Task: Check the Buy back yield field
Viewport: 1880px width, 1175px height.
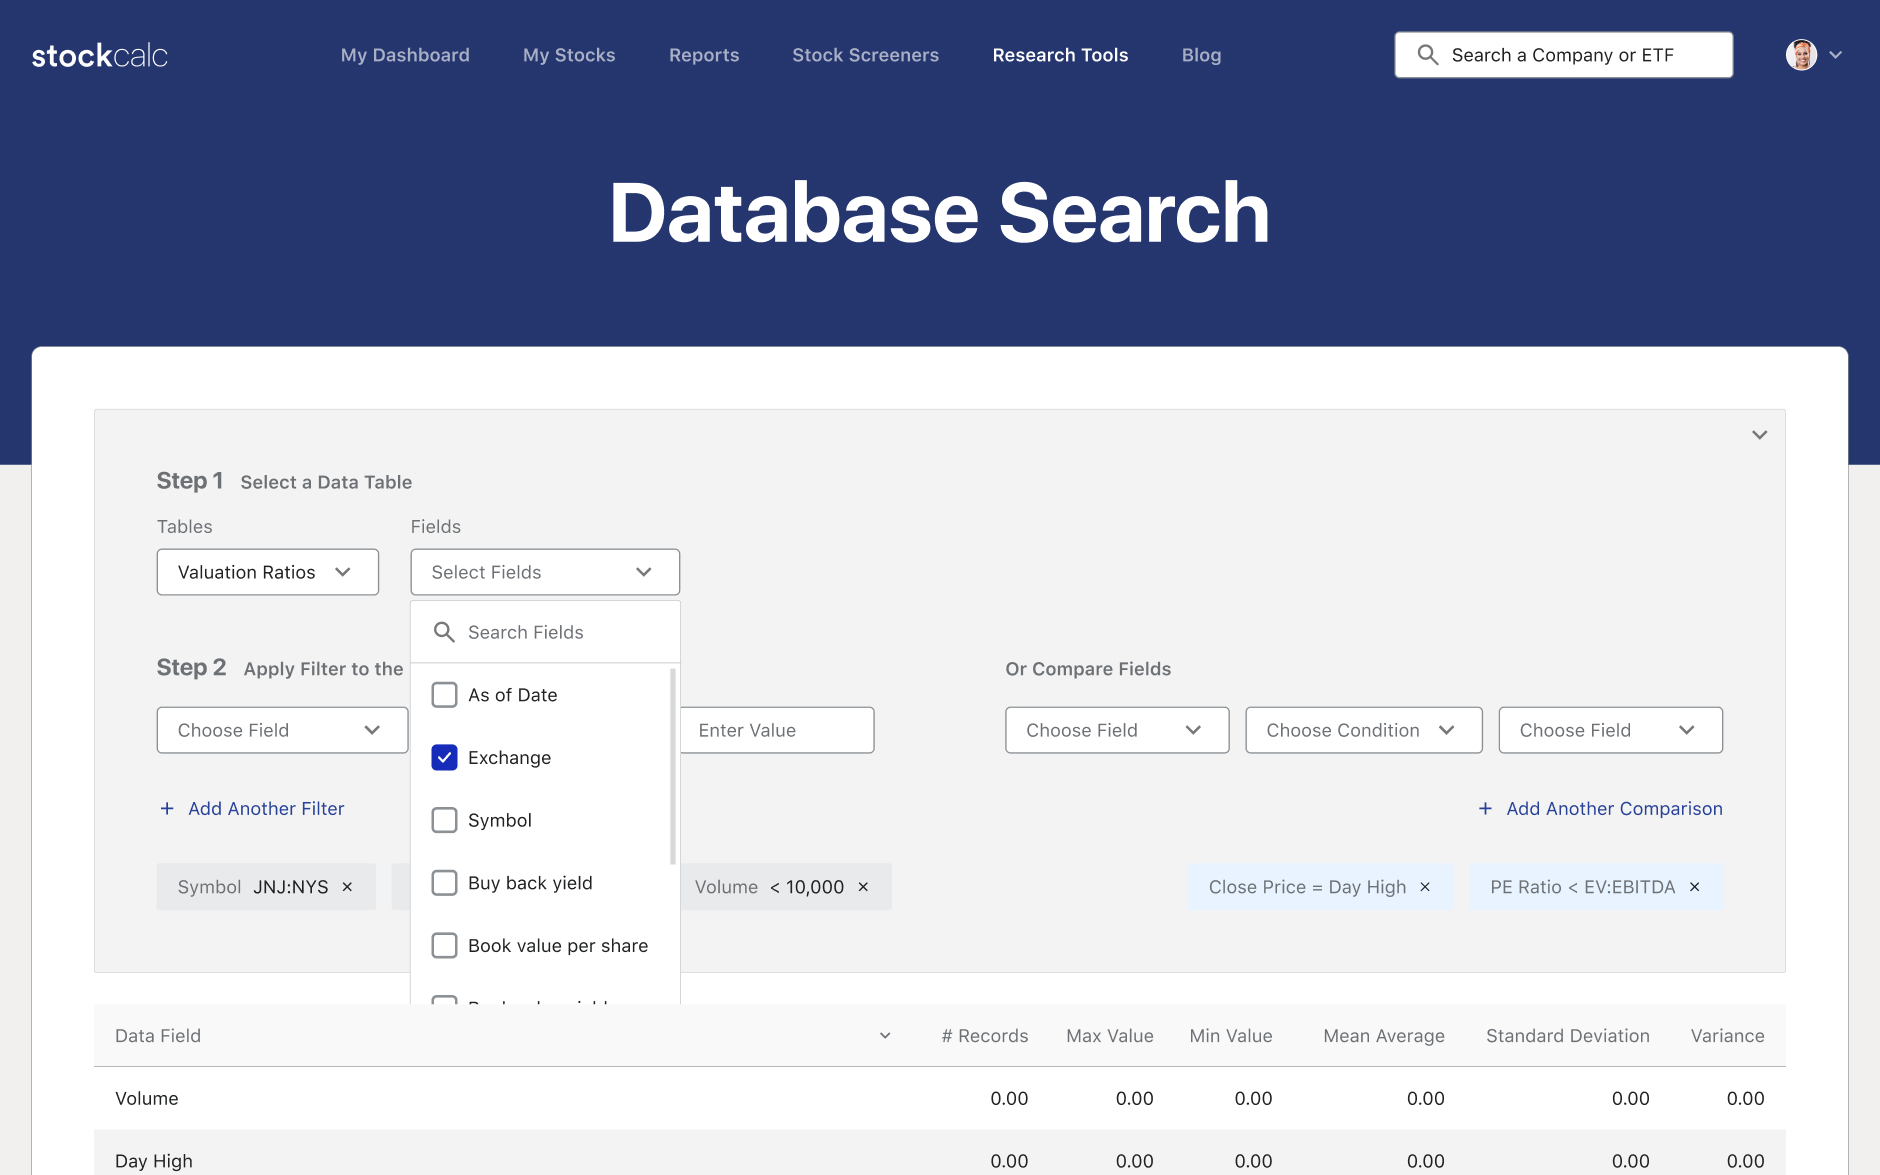Action: pos(444,883)
